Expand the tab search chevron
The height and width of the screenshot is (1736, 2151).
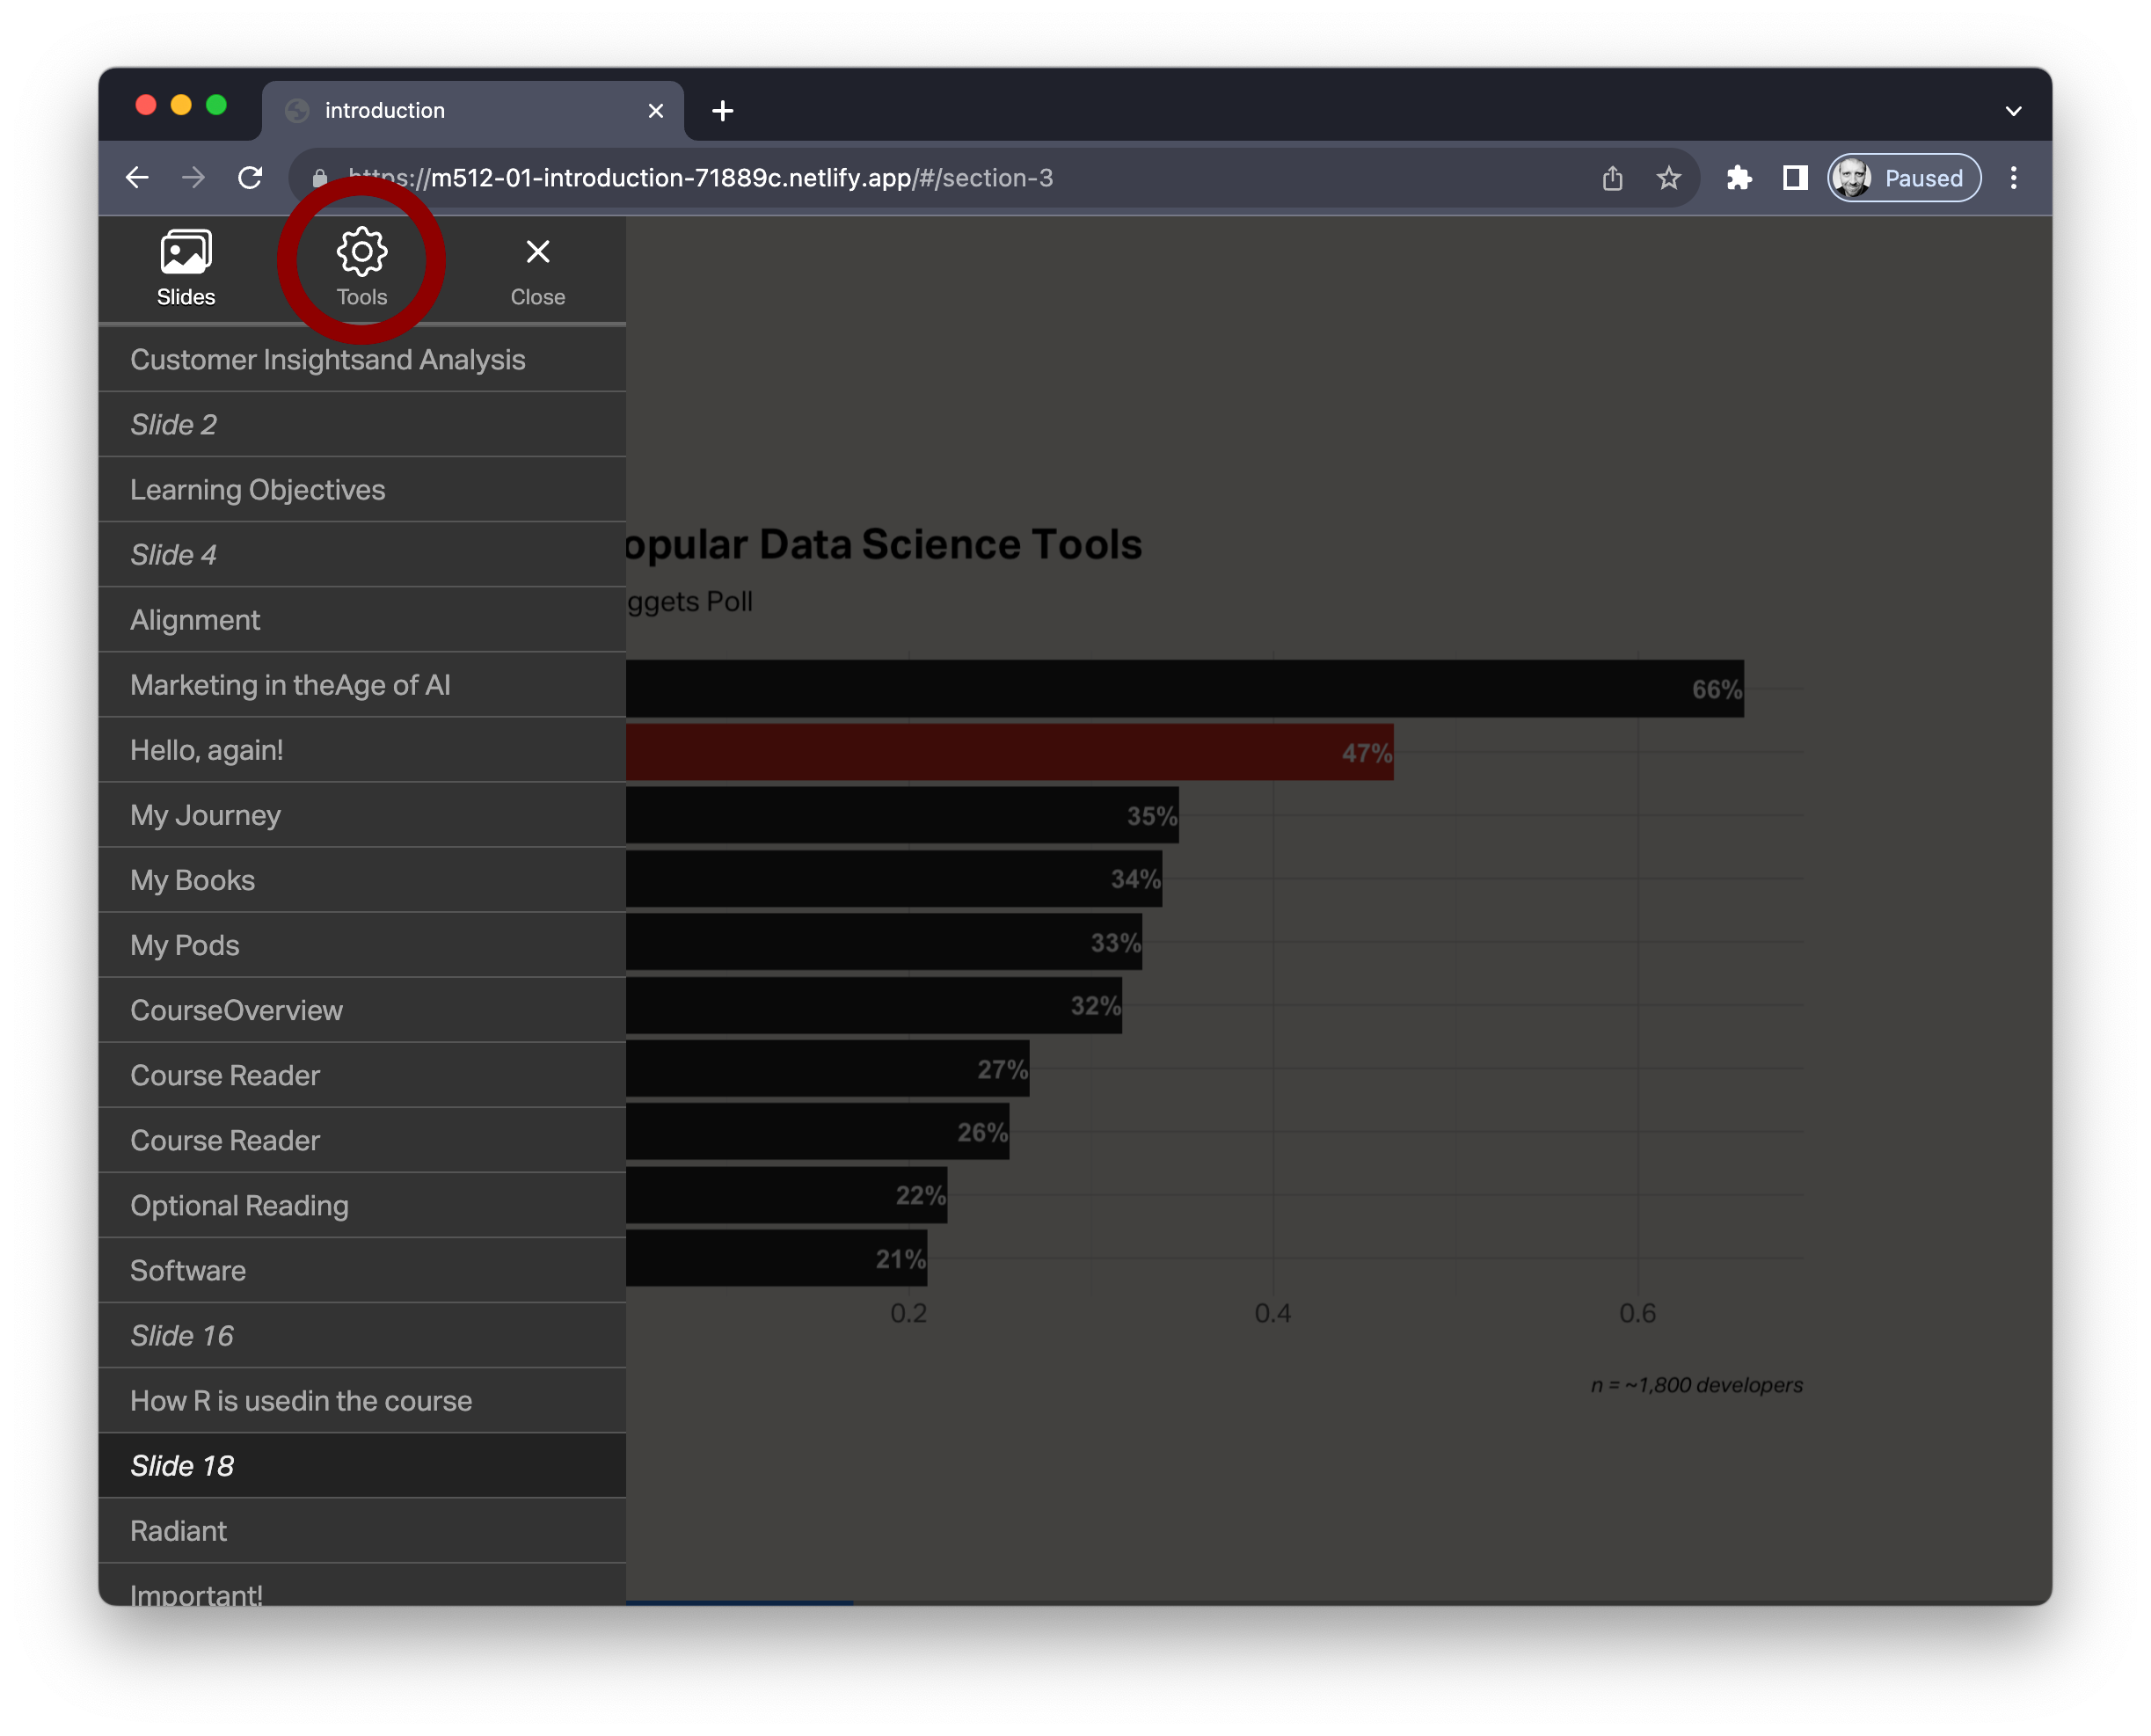coord(2014,111)
